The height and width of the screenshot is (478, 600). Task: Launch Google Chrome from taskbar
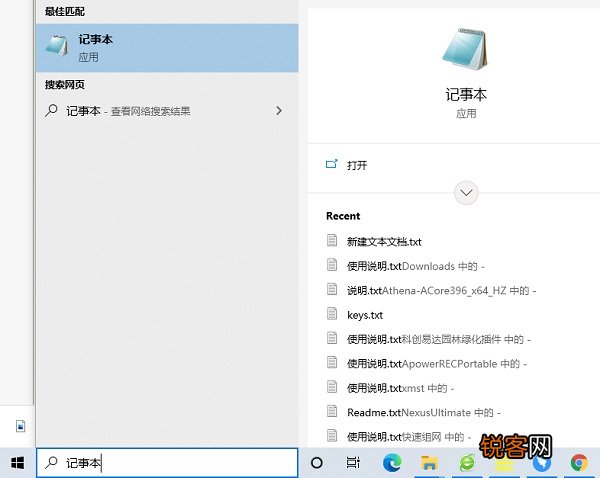[579, 462]
